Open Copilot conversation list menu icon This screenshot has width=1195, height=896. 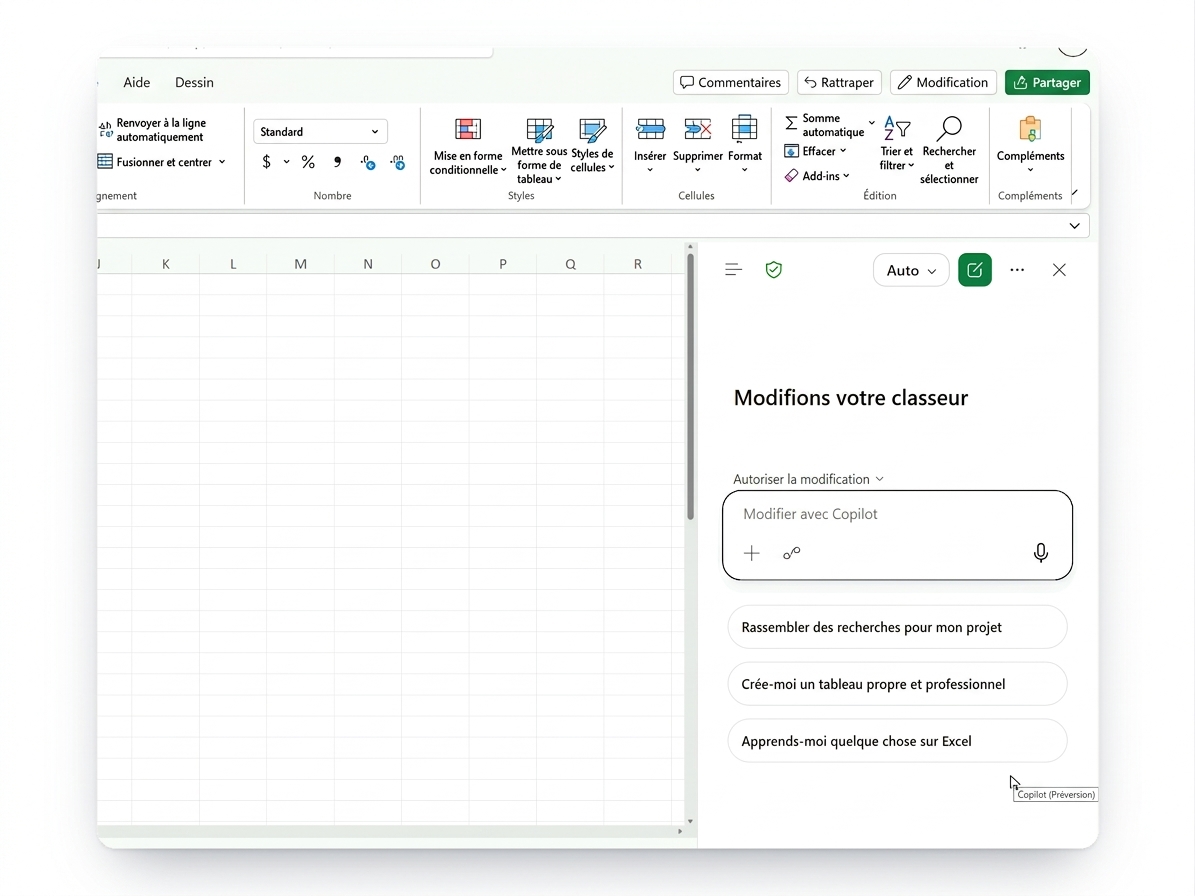[x=733, y=270]
